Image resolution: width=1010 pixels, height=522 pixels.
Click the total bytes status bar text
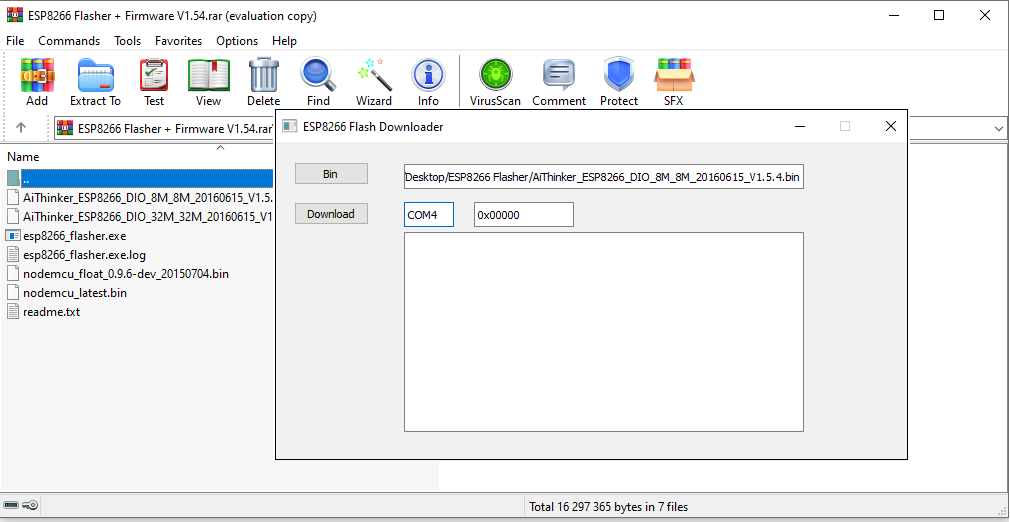pos(609,507)
